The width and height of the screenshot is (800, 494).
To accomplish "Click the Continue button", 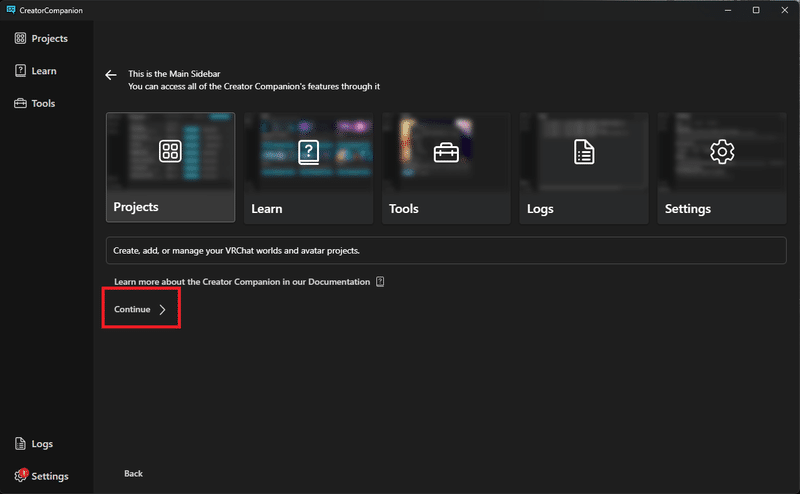I will 141,309.
